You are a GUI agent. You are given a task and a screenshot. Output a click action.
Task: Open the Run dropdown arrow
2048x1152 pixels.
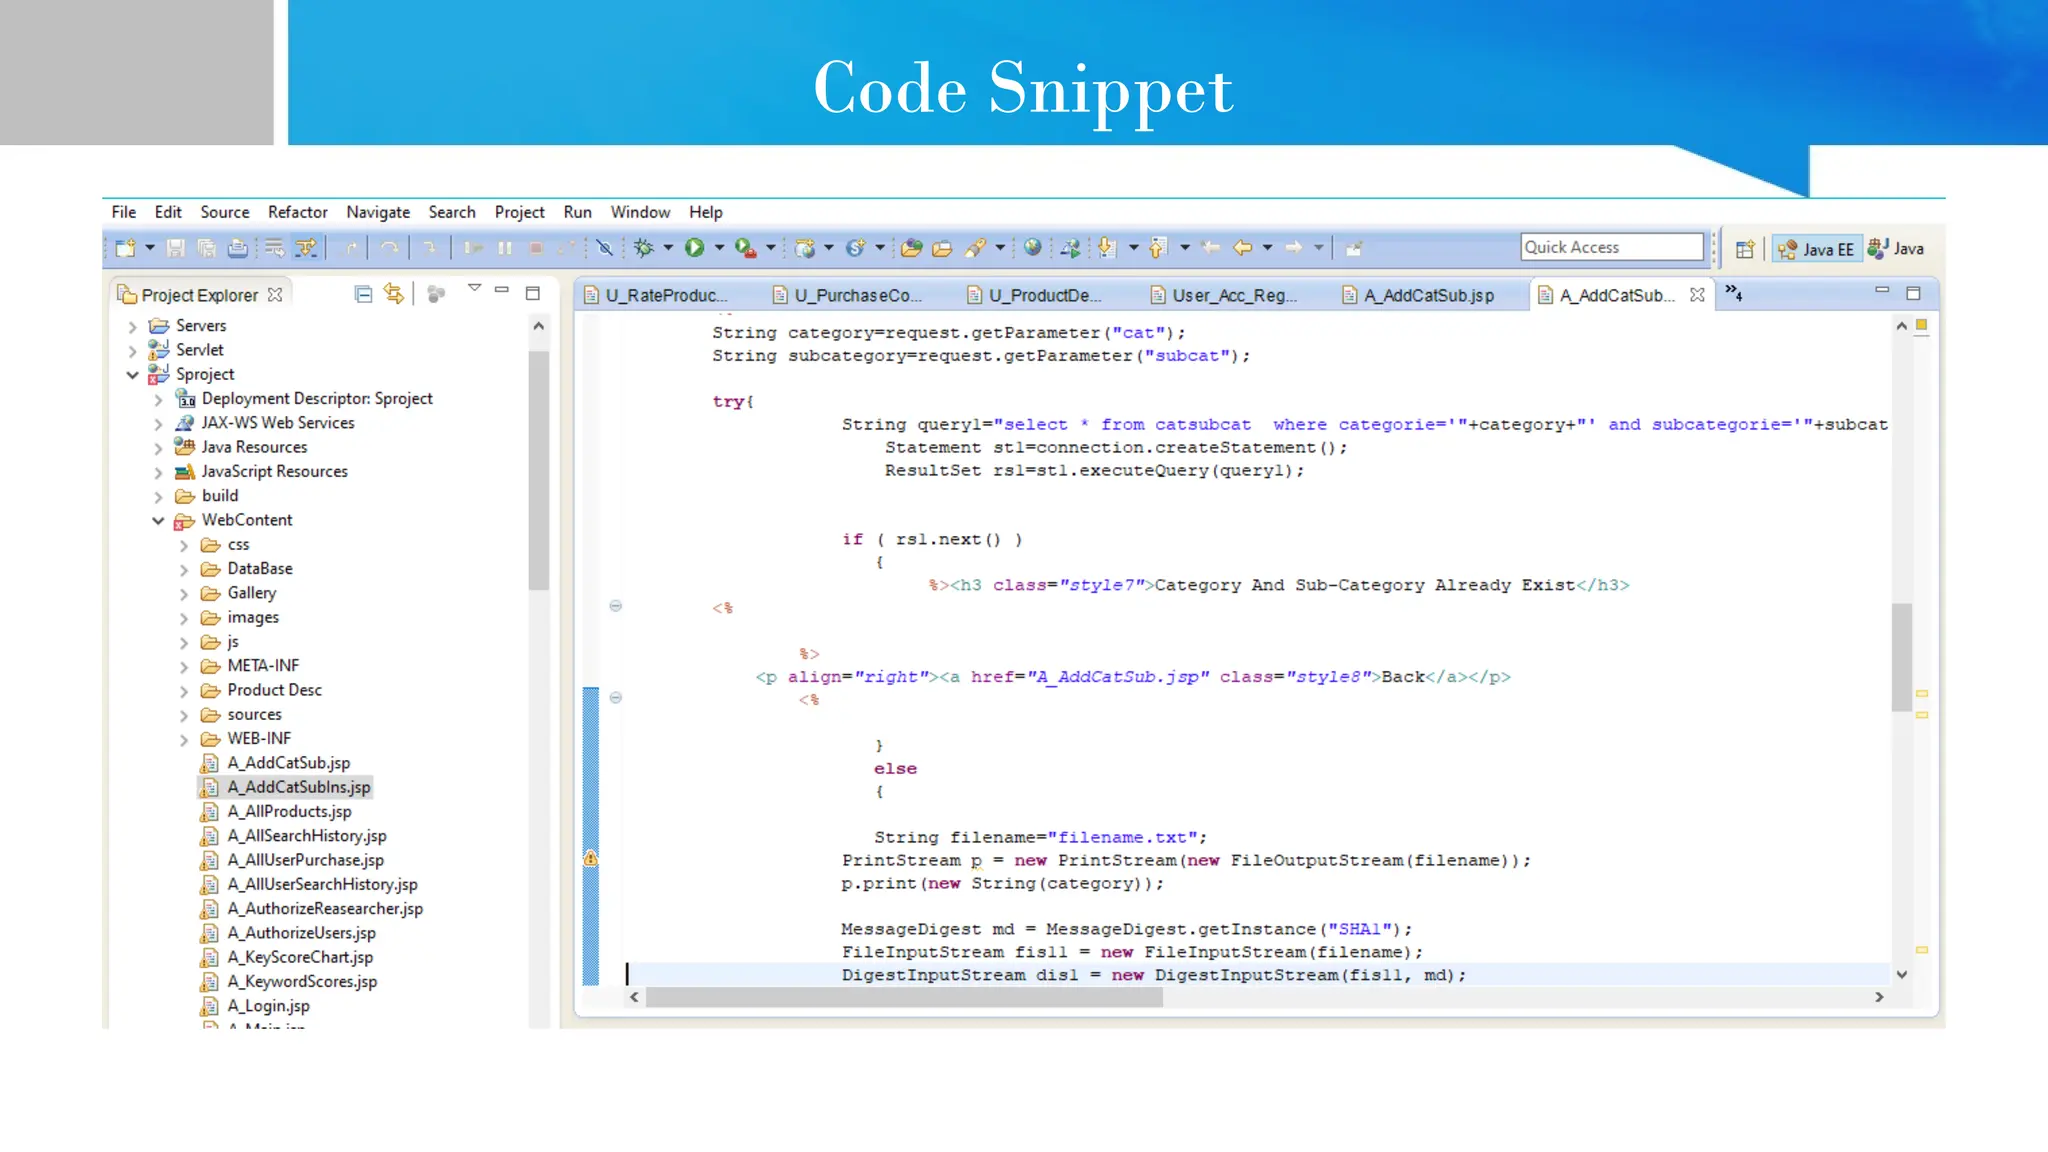click(719, 248)
